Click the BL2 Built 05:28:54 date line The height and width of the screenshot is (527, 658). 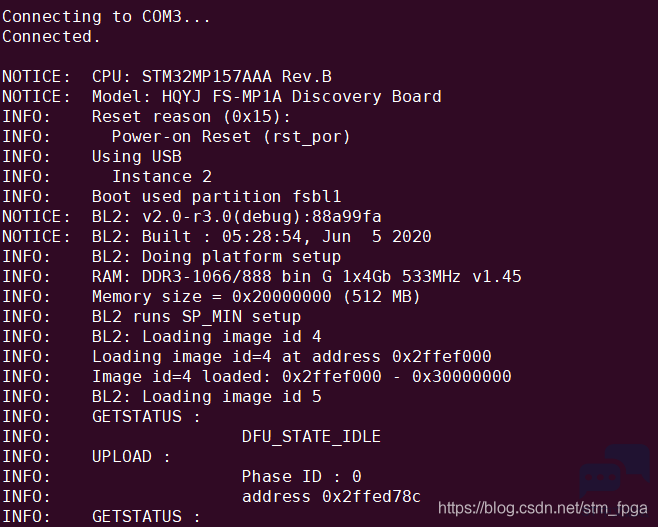[x=261, y=237]
